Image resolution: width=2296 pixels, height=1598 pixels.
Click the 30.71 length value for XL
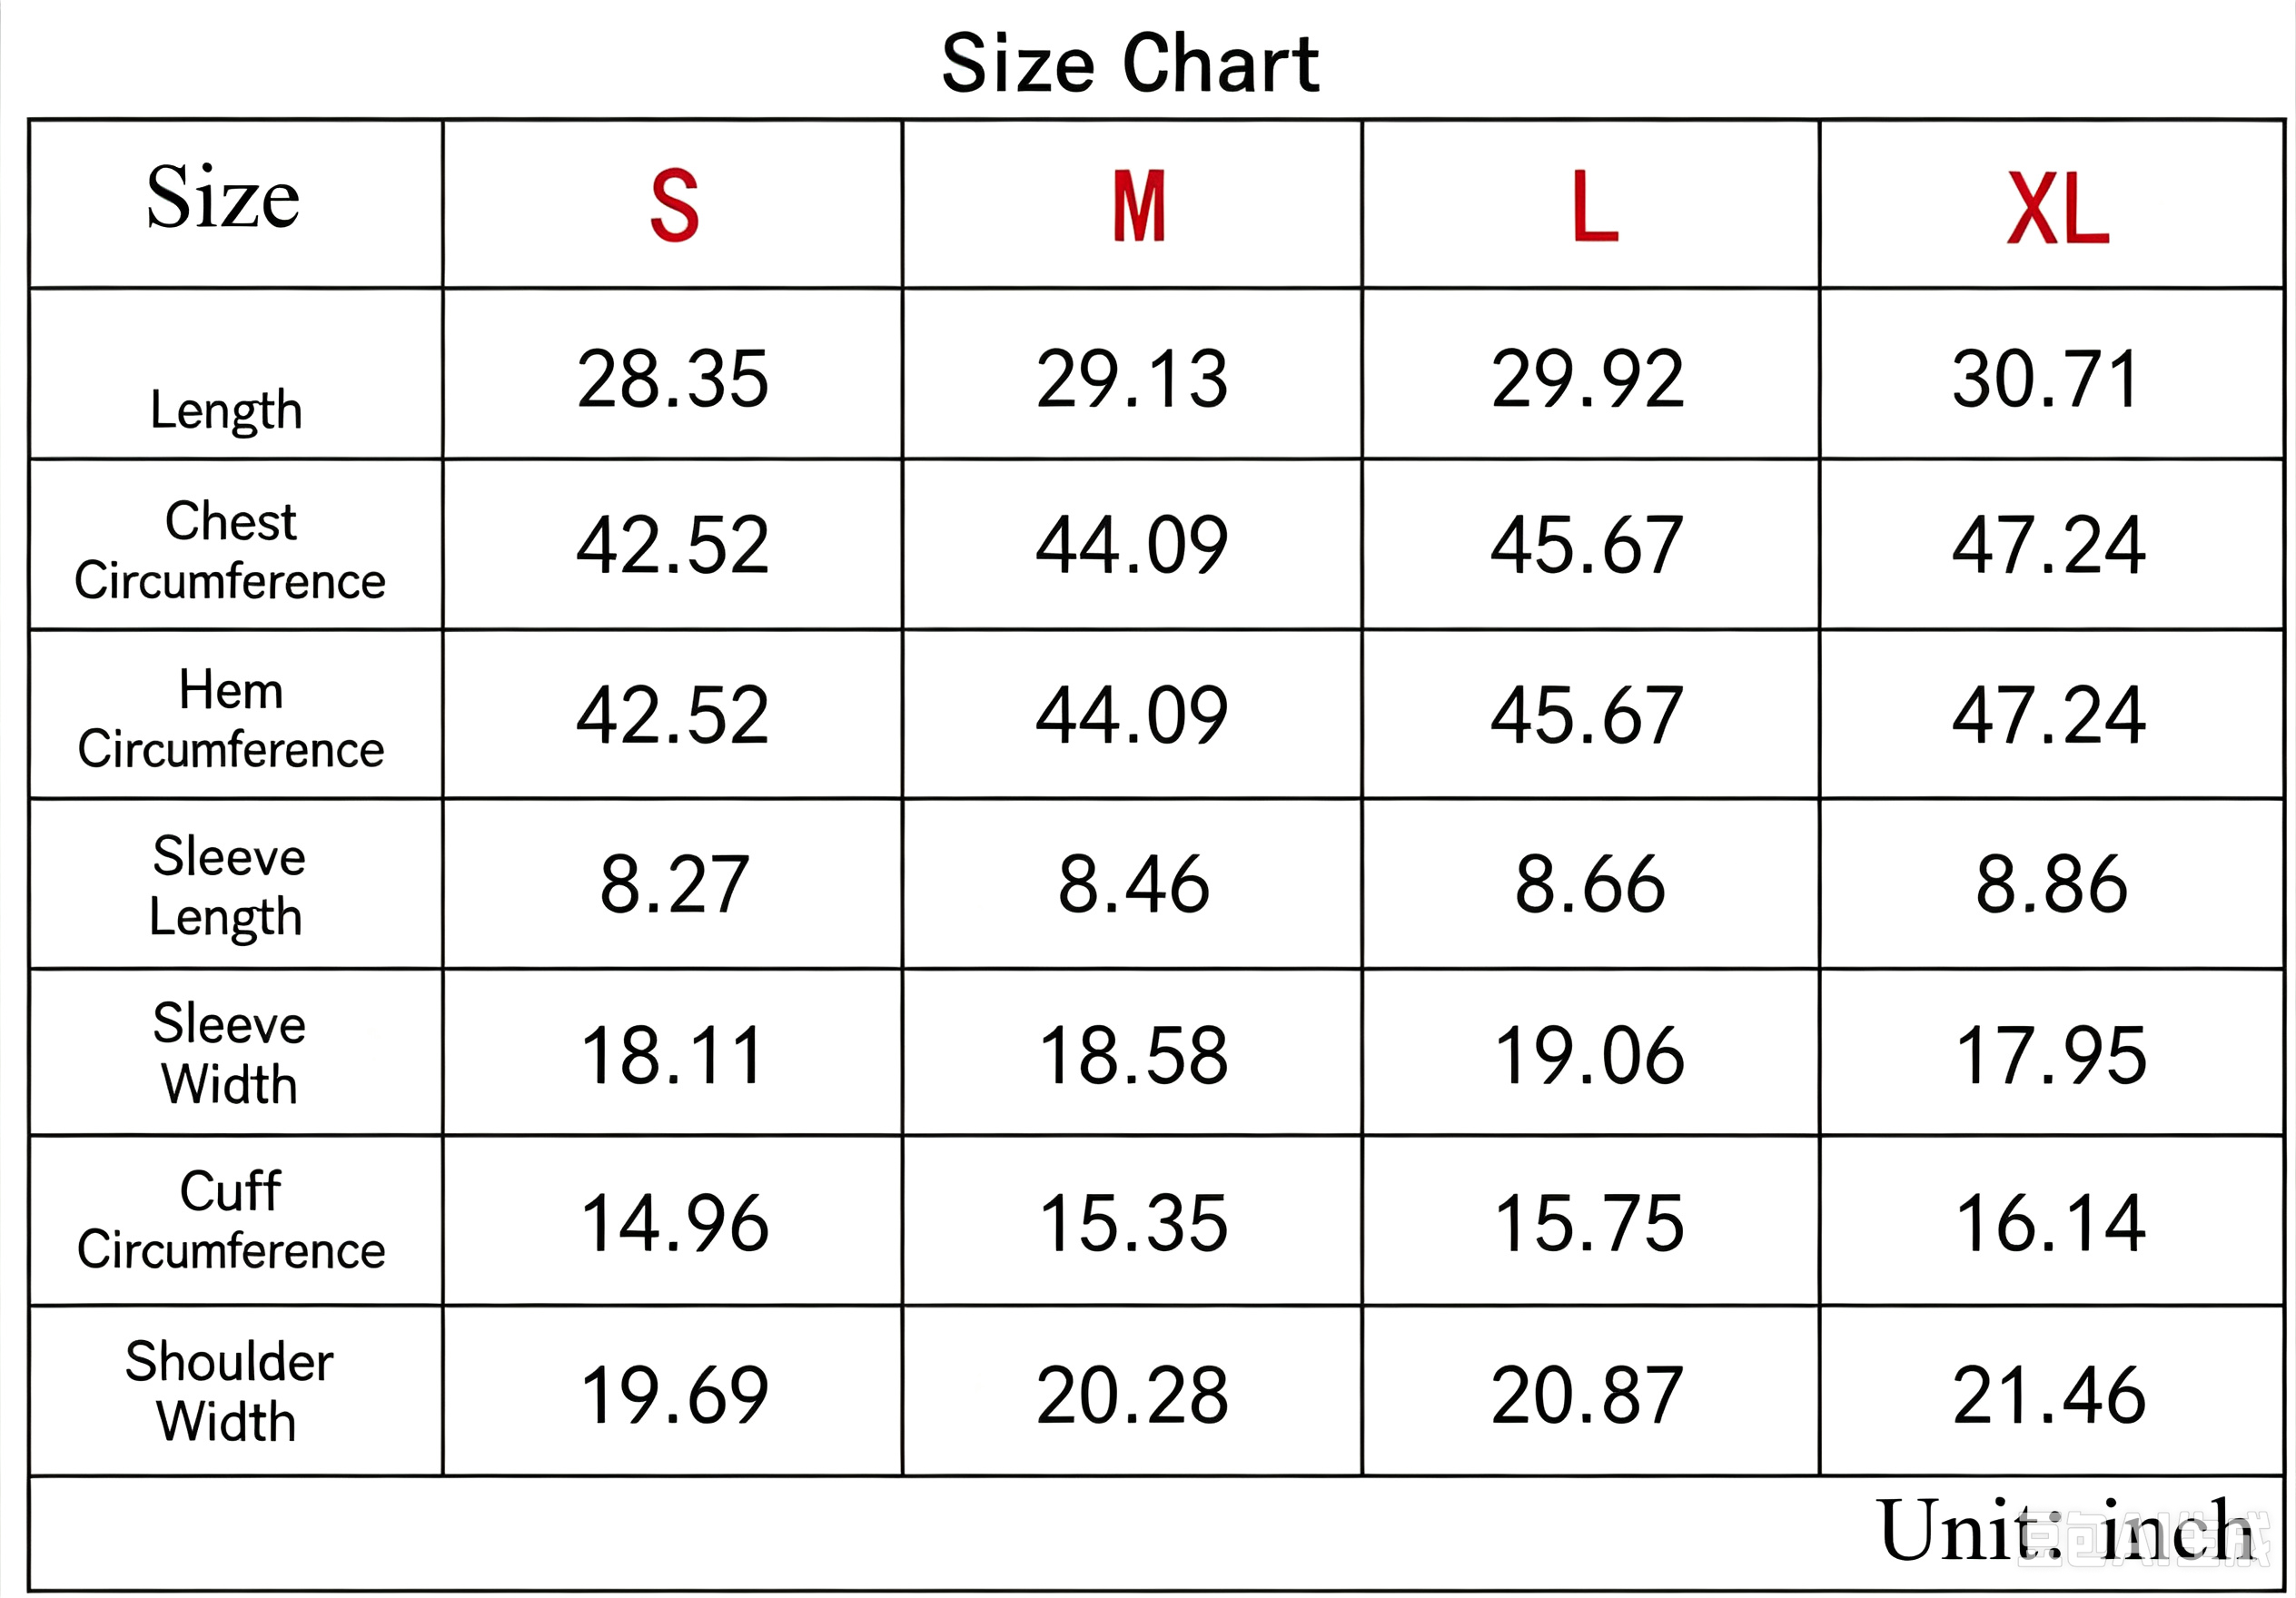point(2046,379)
